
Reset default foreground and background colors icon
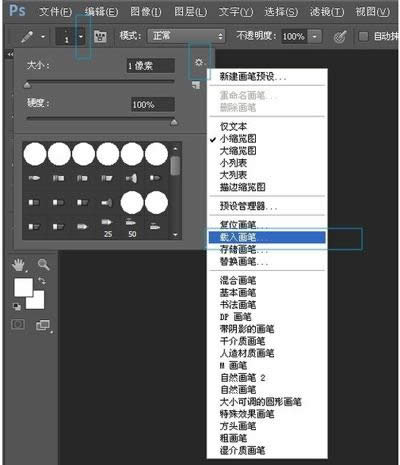point(17,306)
